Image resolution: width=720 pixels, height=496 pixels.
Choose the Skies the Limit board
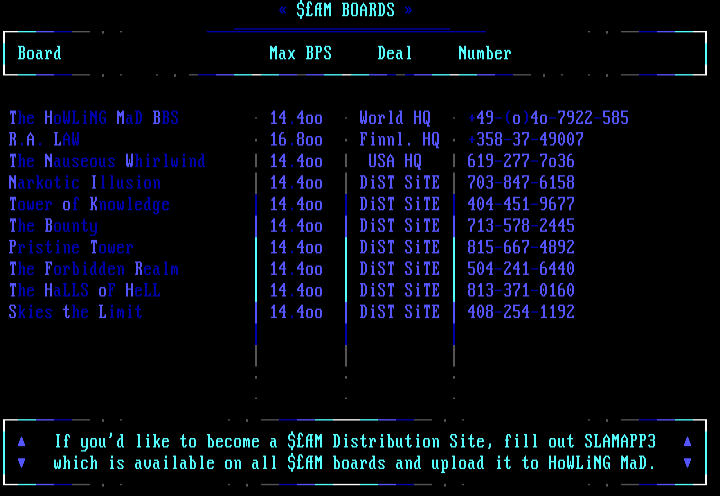(76, 312)
